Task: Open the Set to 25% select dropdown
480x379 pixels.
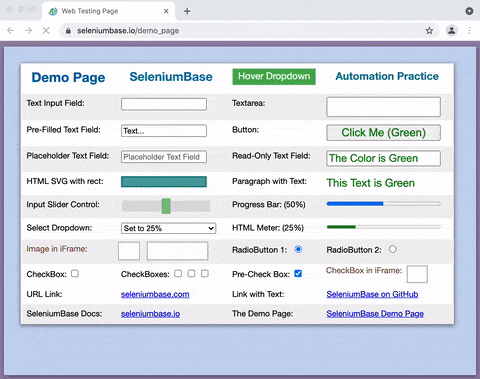Action: pyautogui.click(x=168, y=228)
